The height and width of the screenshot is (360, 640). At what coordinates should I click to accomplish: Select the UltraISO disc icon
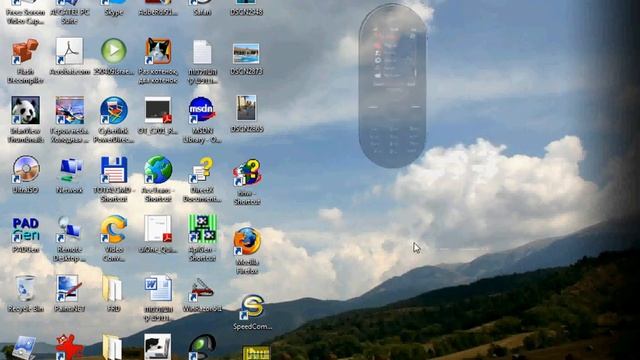[26, 169]
